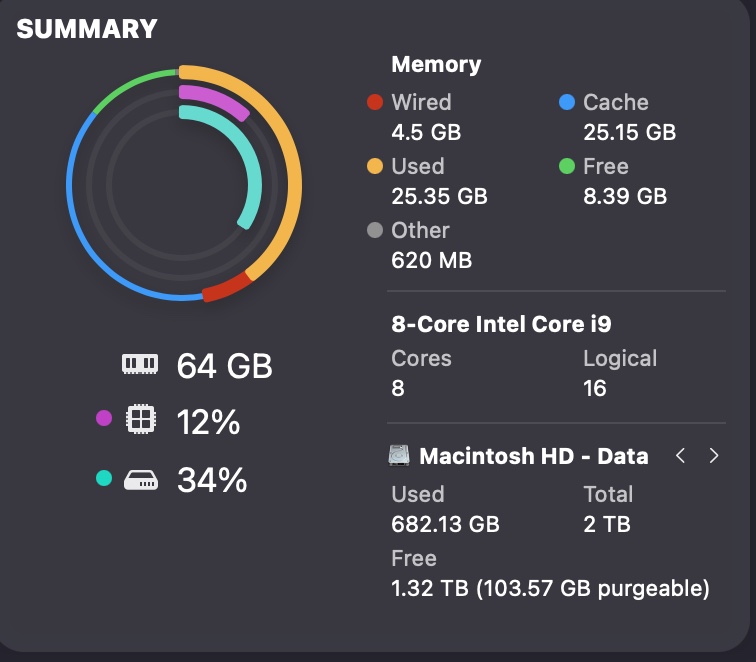Click the yellow Used memory dot
The height and width of the screenshot is (662, 756).
(375, 166)
